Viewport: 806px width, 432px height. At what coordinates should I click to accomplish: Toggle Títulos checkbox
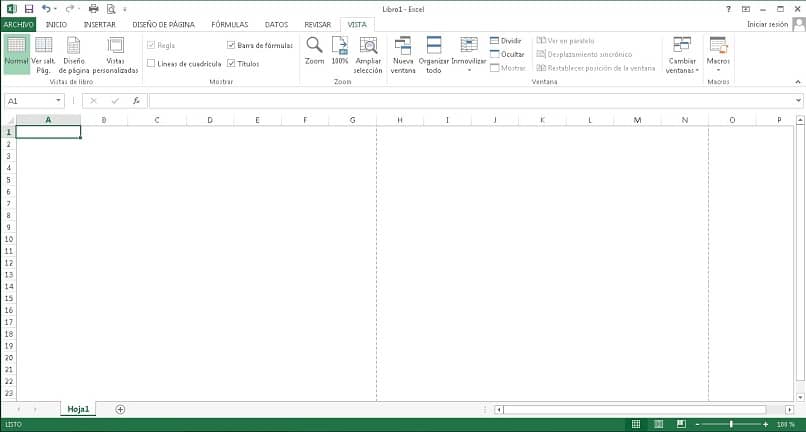tap(231, 63)
